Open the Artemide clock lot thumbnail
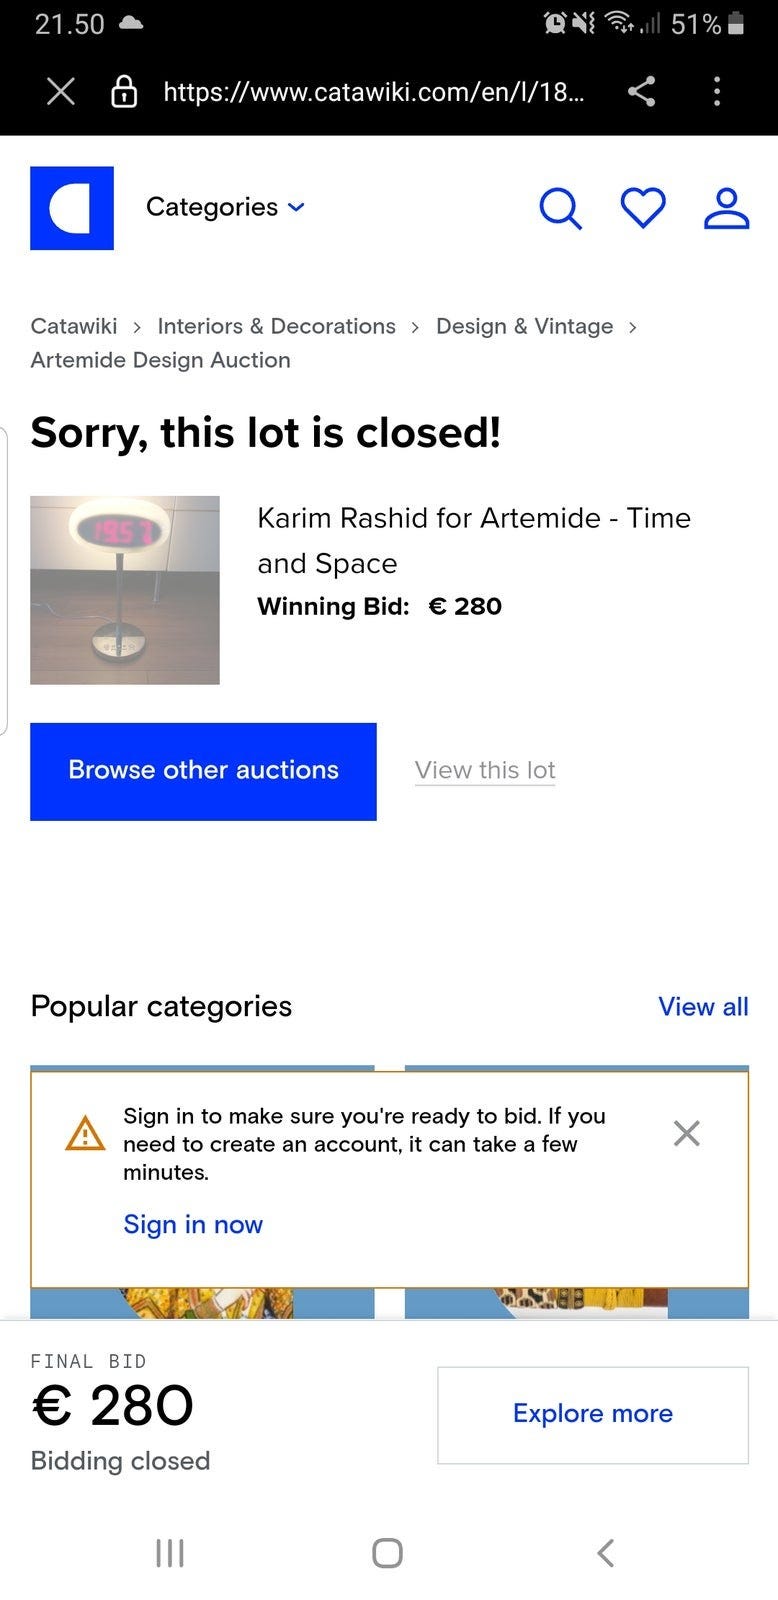Image resolution: width=778 pixels, height=1600 pixels. (125, 590)
